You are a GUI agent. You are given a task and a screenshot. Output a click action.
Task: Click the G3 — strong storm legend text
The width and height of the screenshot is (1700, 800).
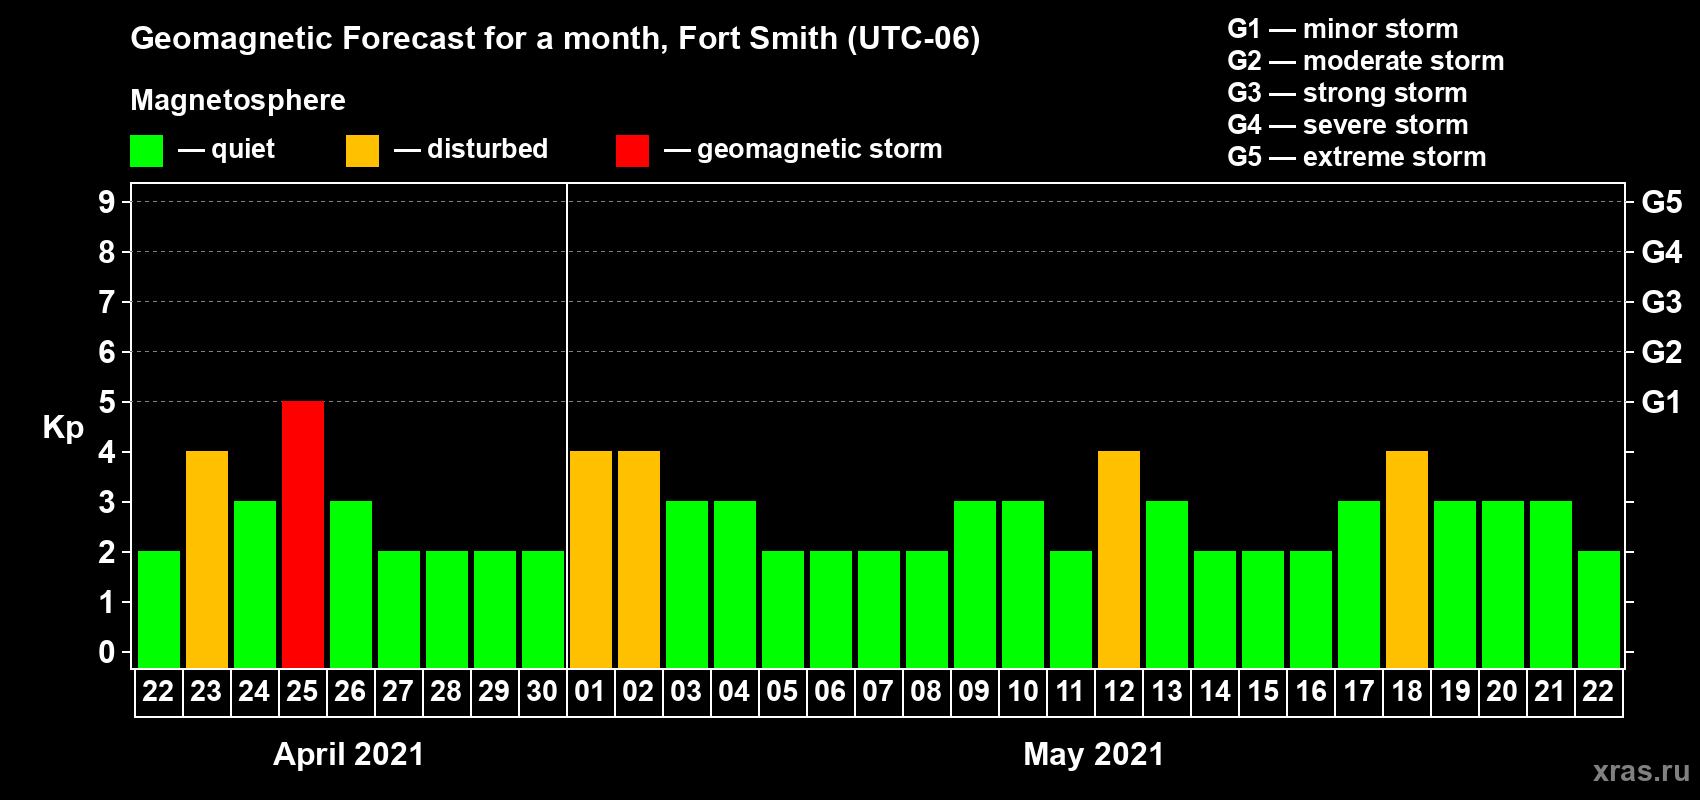[1347, 93]
